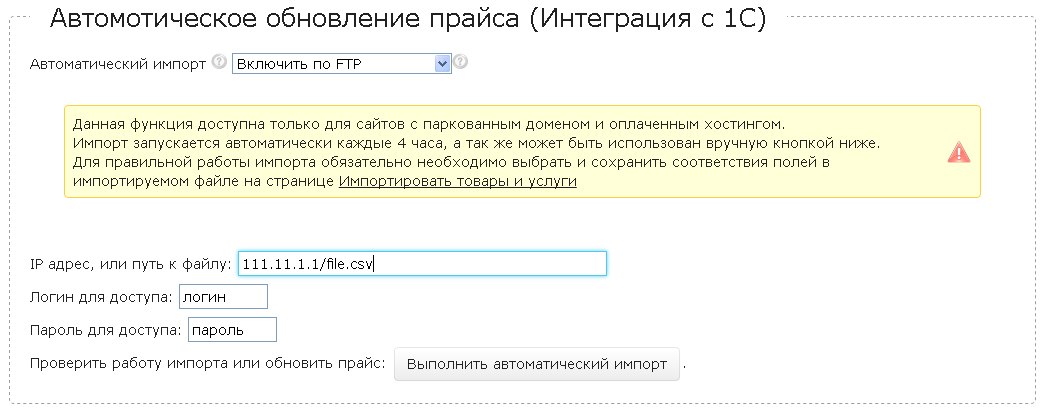
Task: Click notice line starting "Импорт запускается автоматически"
Action: pos(476,143)
